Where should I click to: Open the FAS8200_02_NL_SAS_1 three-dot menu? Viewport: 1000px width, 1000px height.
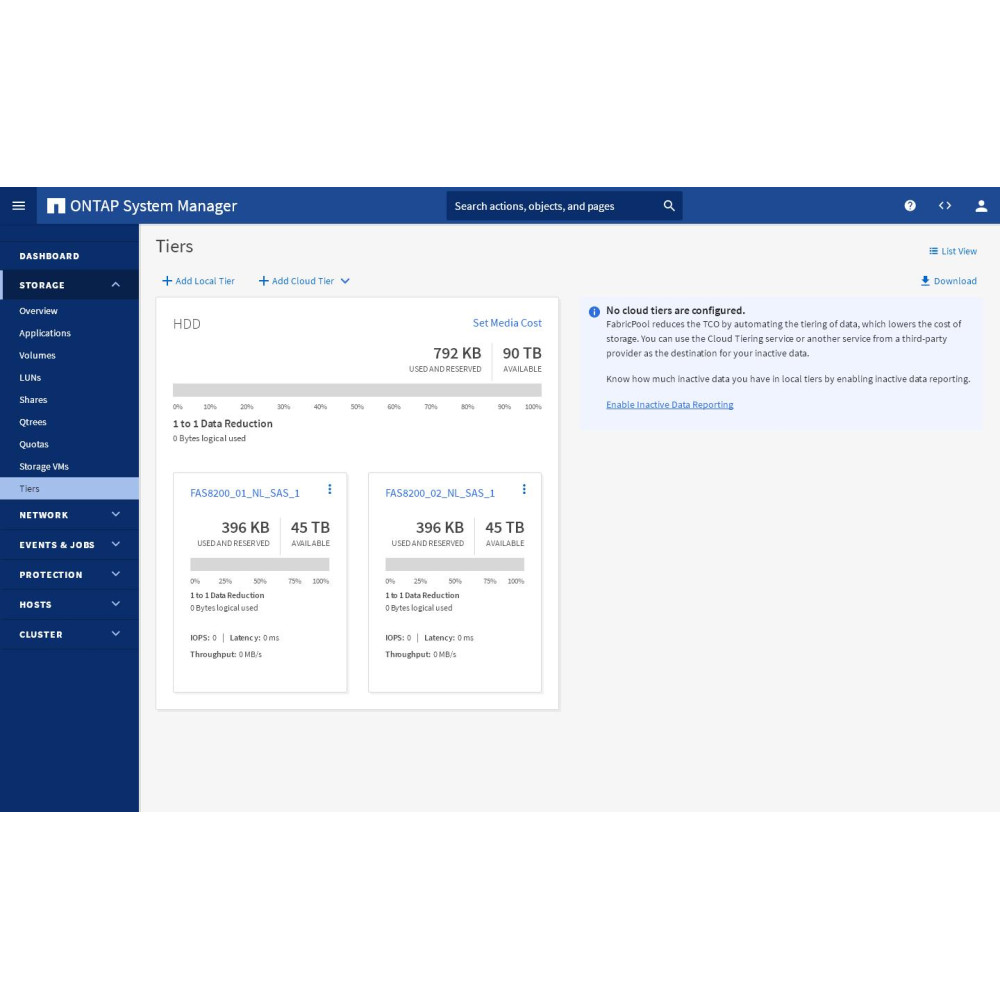pos(524,489)
